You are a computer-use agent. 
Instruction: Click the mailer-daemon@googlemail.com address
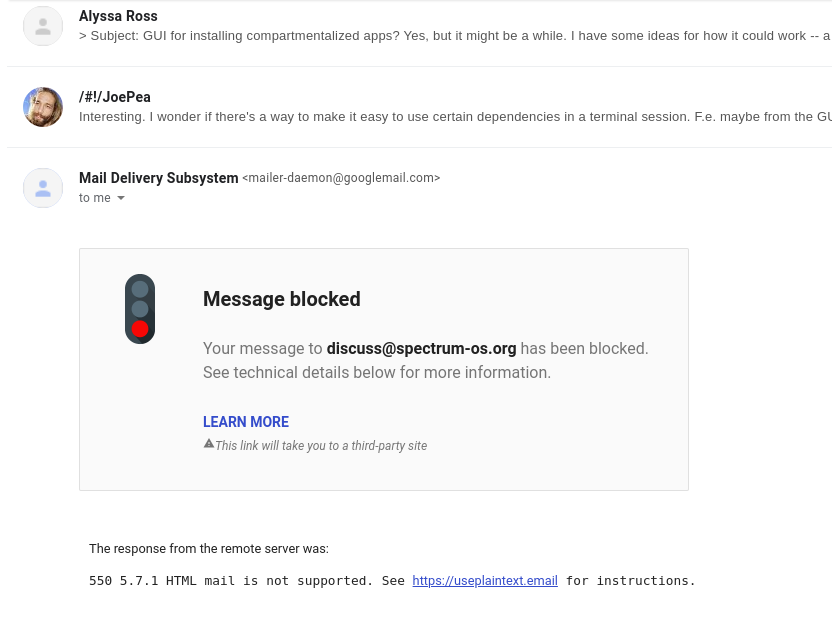[341, 178]
